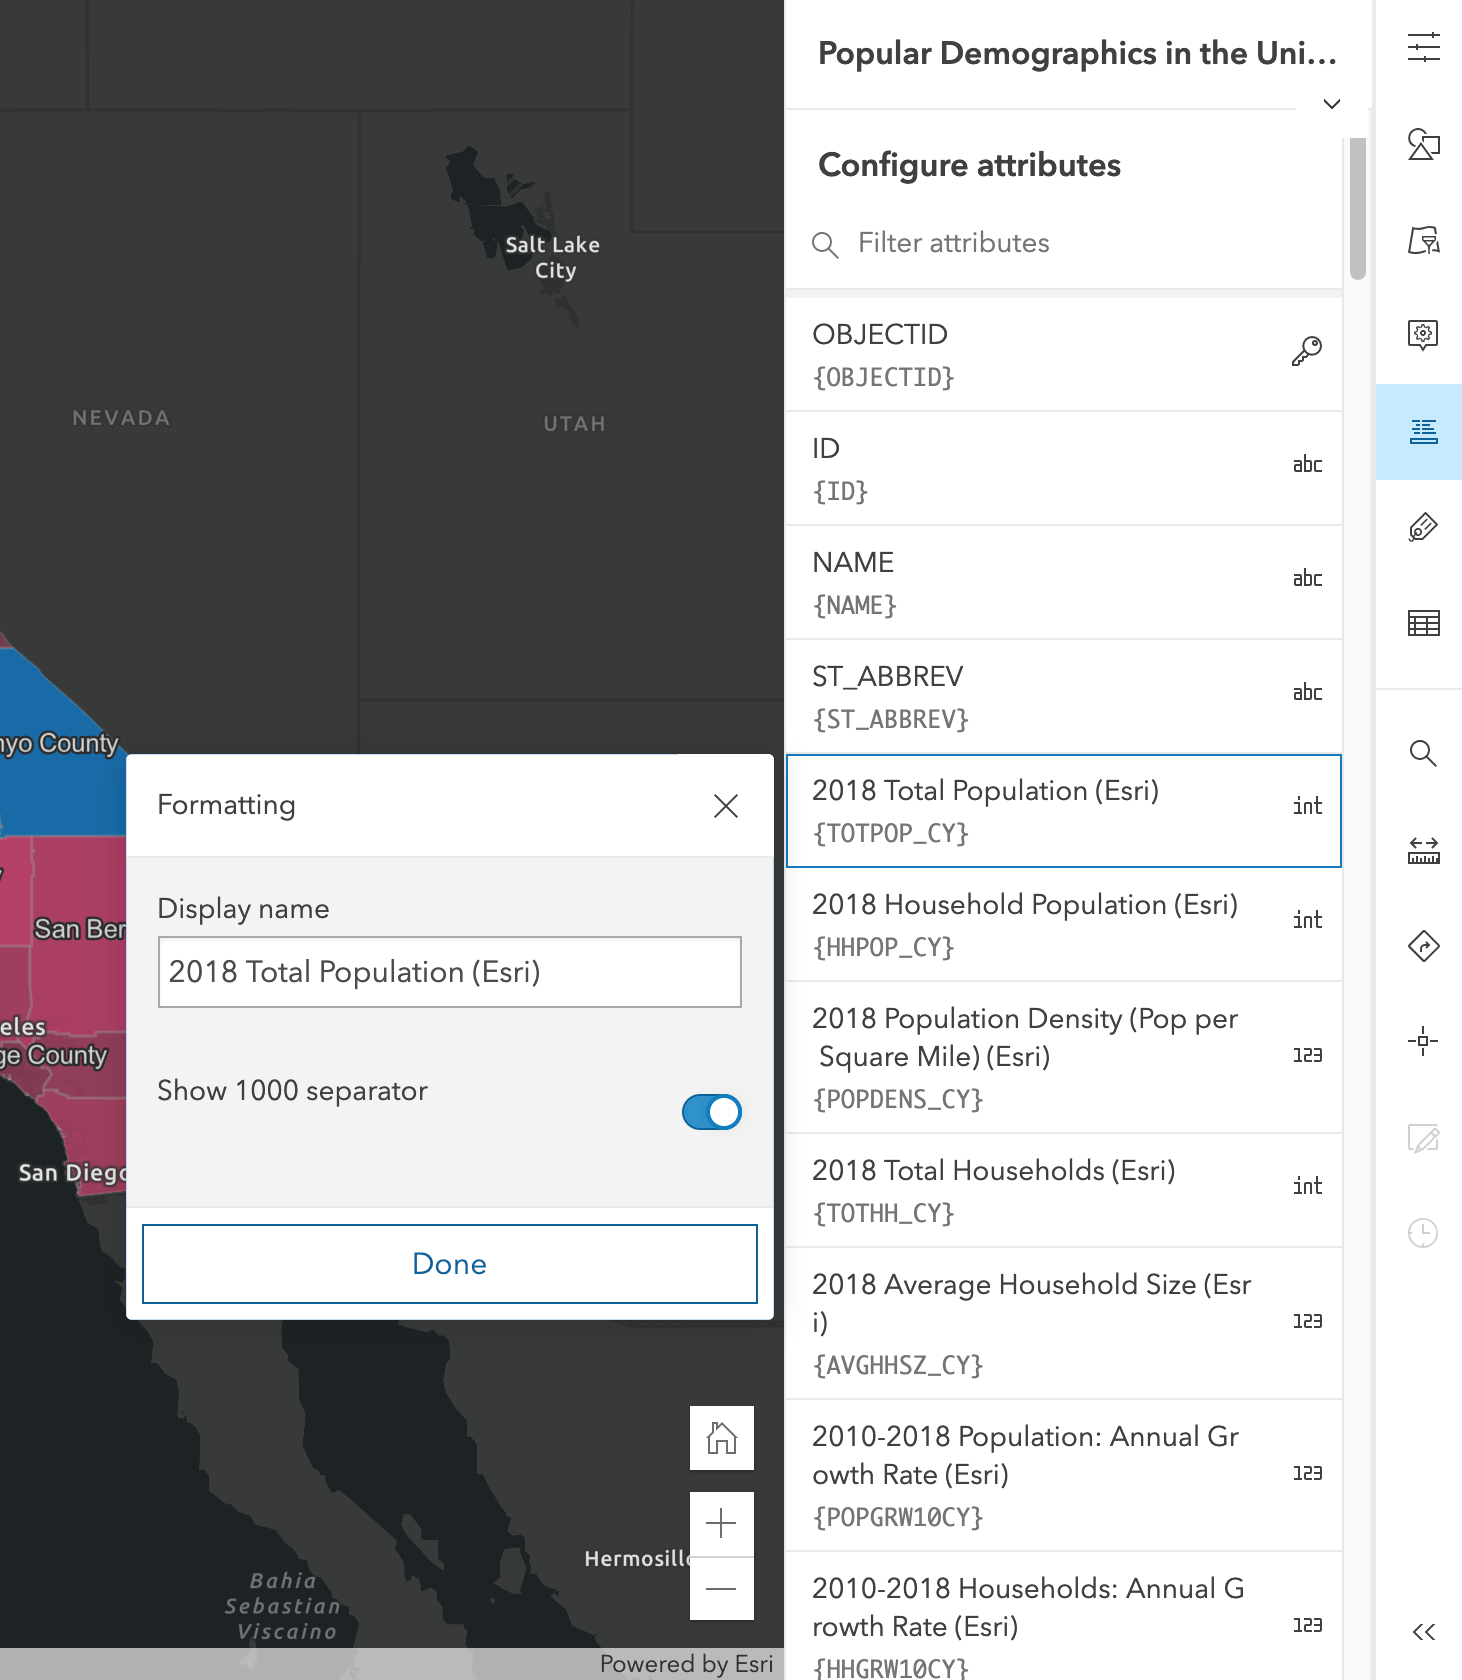Open the measurement ruler tool

pyautogui.click(x=1423, y=850)
